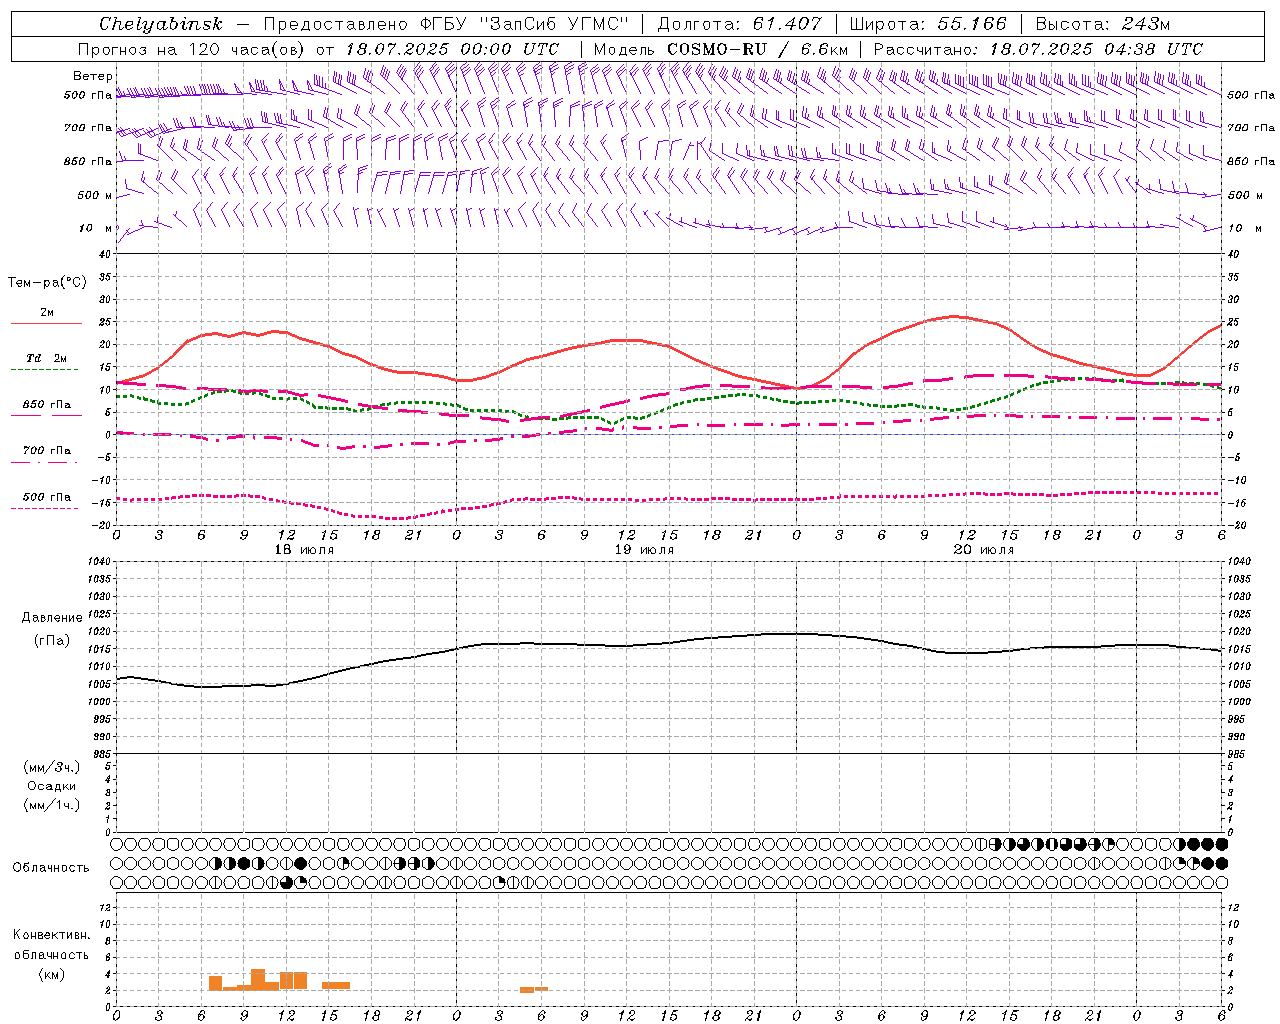1280x1024 pixels.
Task: Click the 18 июля date label
Action: click(x=304, y=549)
